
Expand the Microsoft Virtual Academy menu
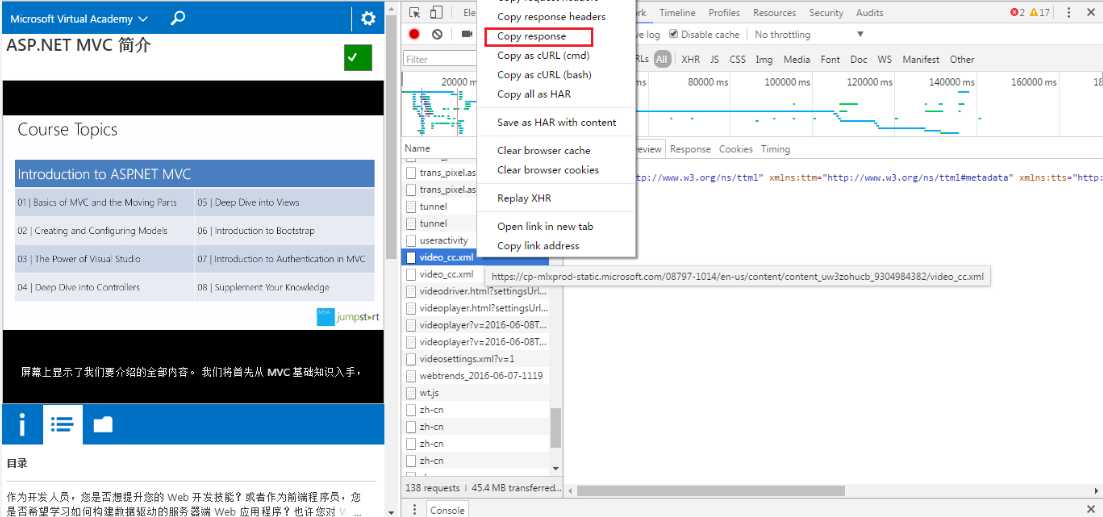[x=79, y=19]
